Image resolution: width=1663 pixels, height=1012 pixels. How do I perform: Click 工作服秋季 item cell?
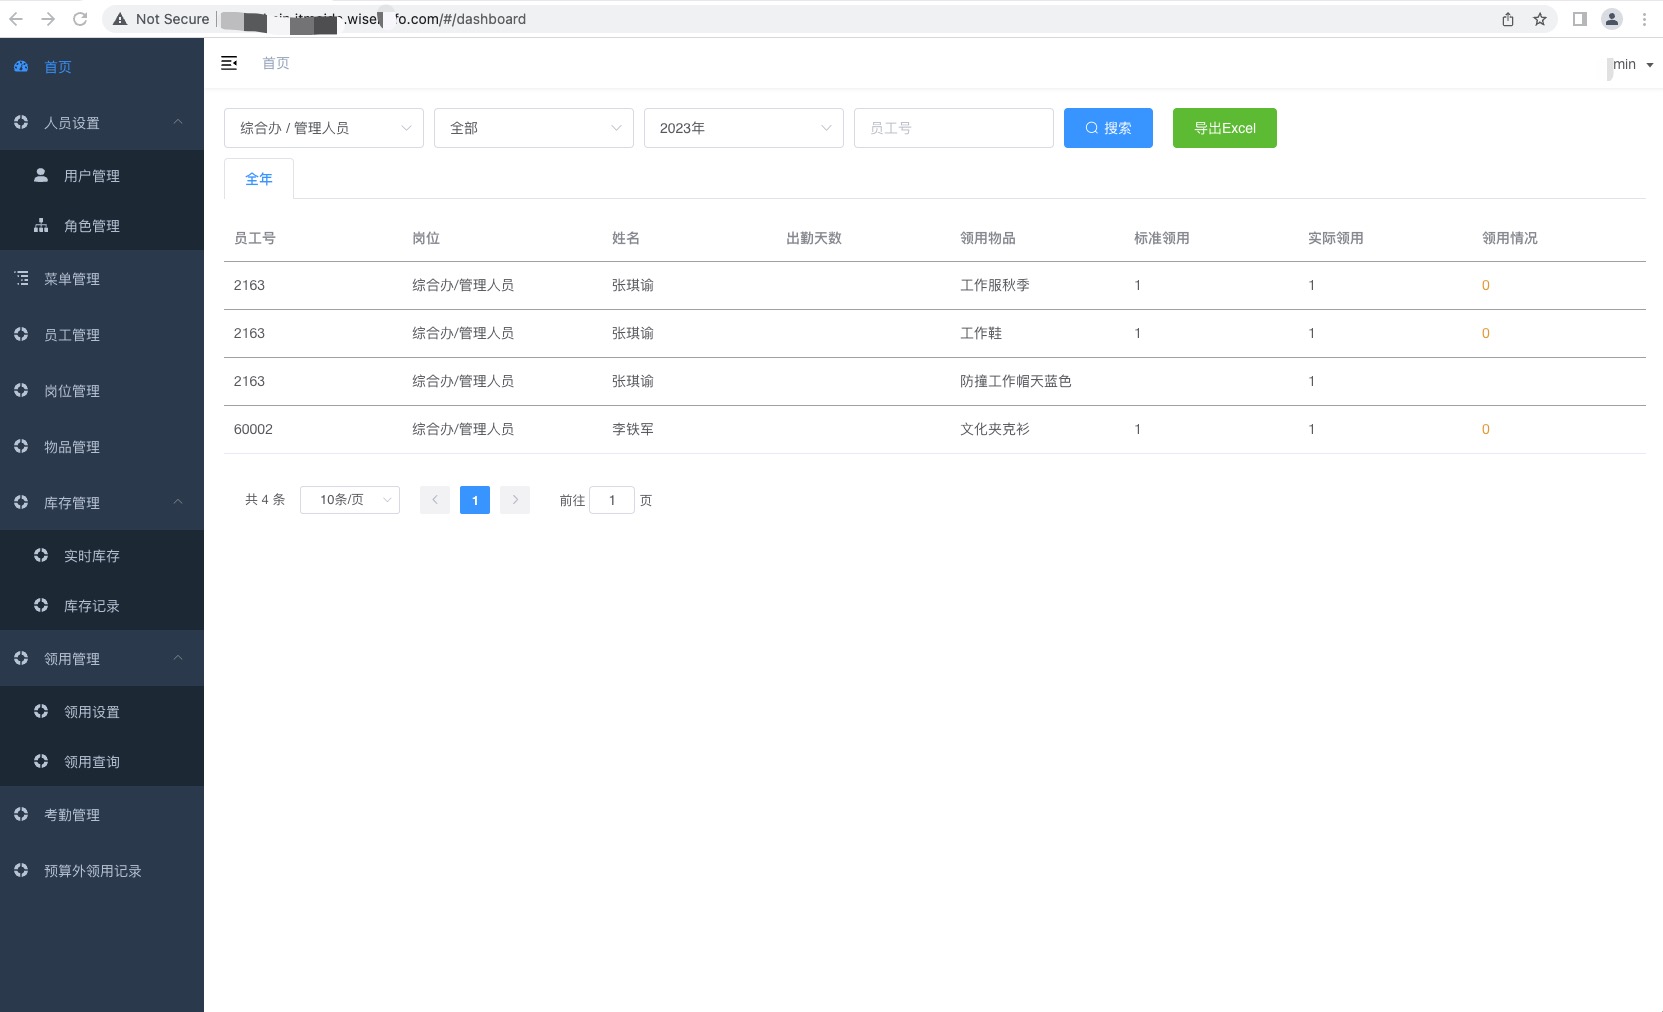[x=995, y=285]
